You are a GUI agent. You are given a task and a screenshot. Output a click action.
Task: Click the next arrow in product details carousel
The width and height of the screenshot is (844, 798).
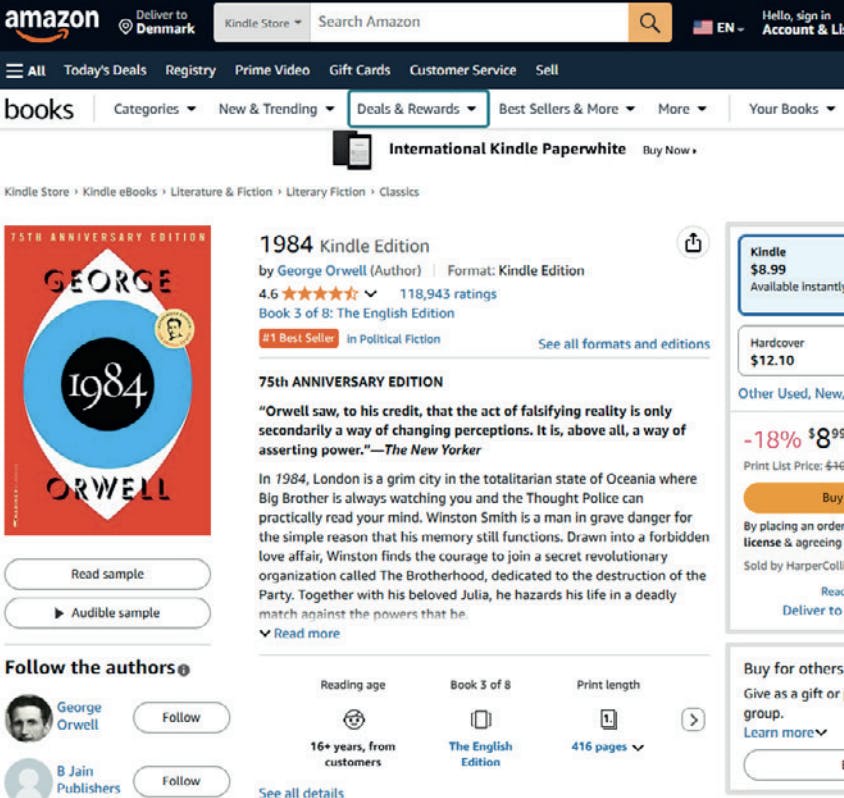coord(693,719)
